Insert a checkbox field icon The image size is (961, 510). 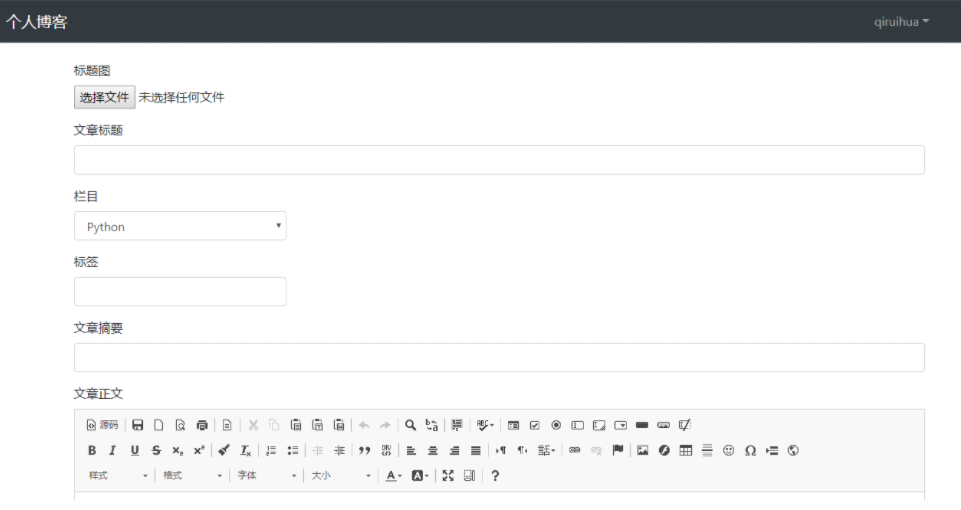(534, 425)
